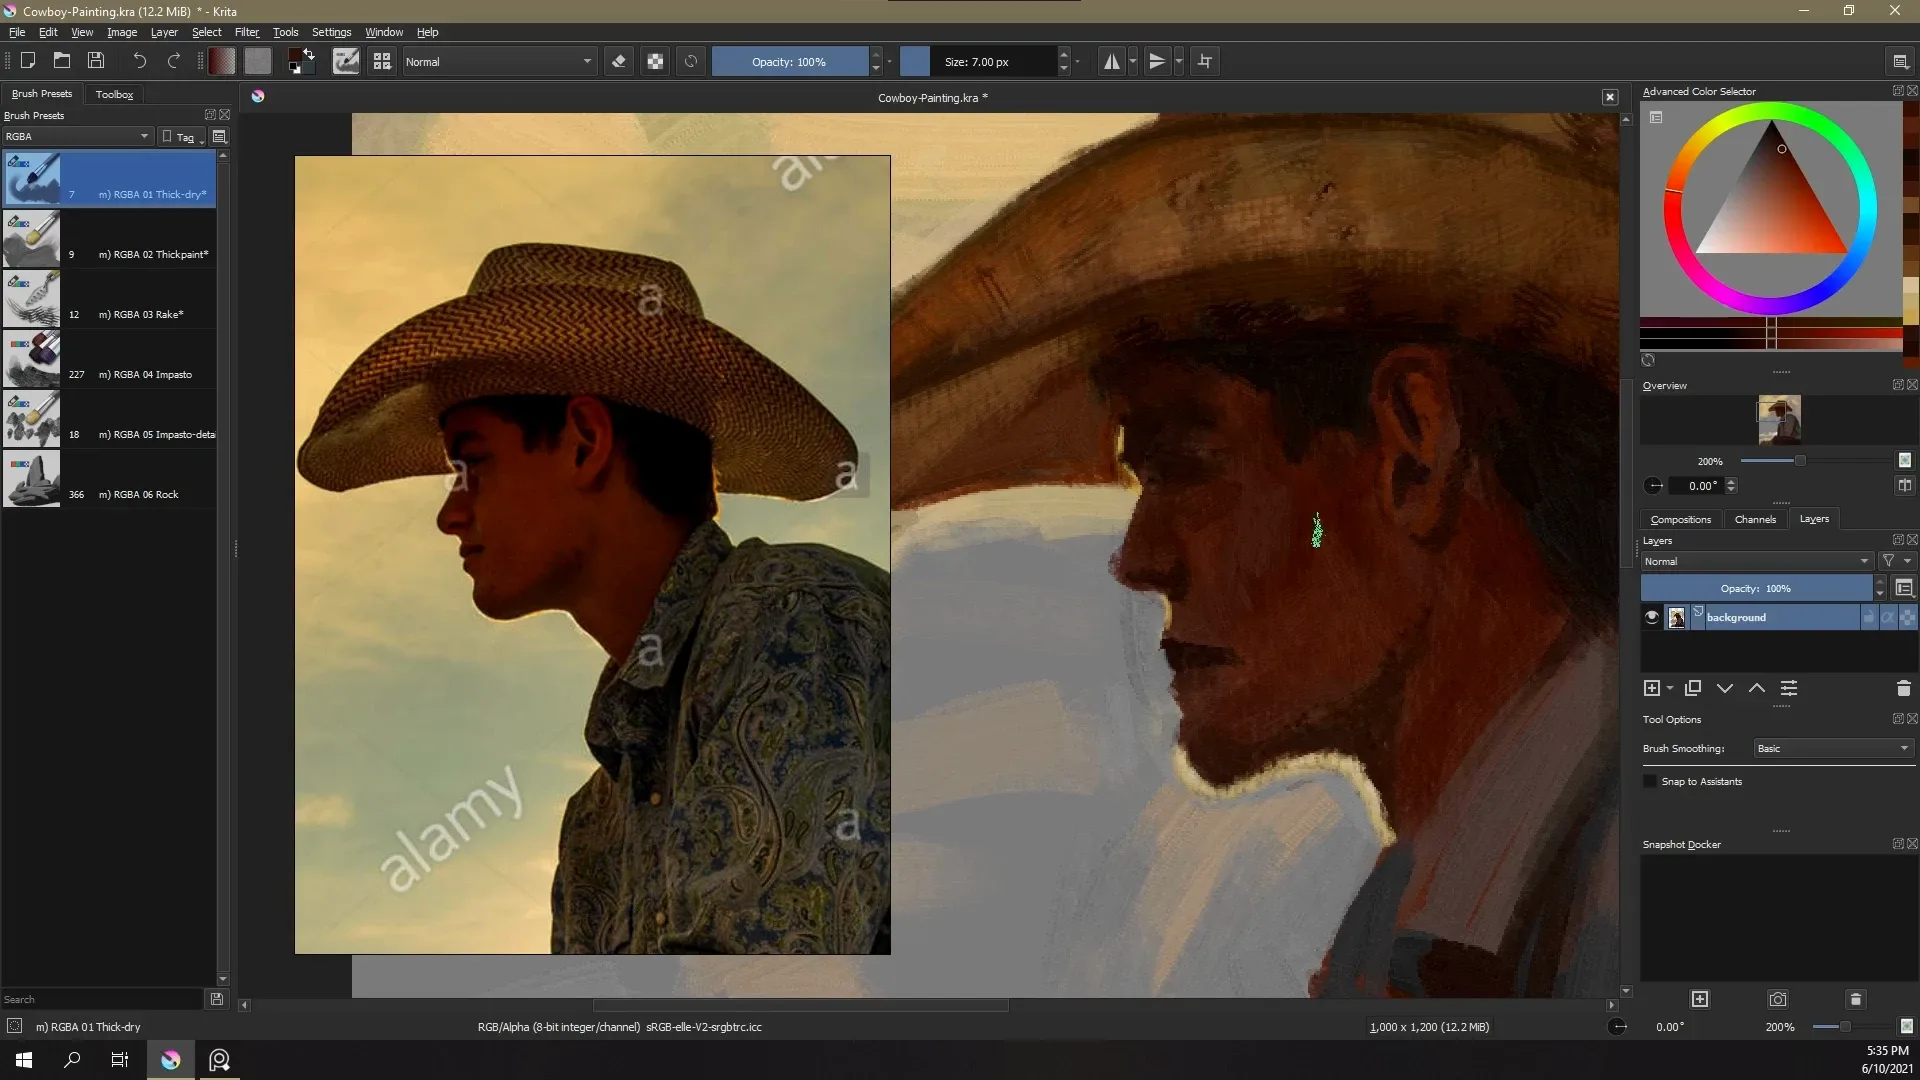
Task: Toggle visibility of the background layer
Action: [1651, 617]
